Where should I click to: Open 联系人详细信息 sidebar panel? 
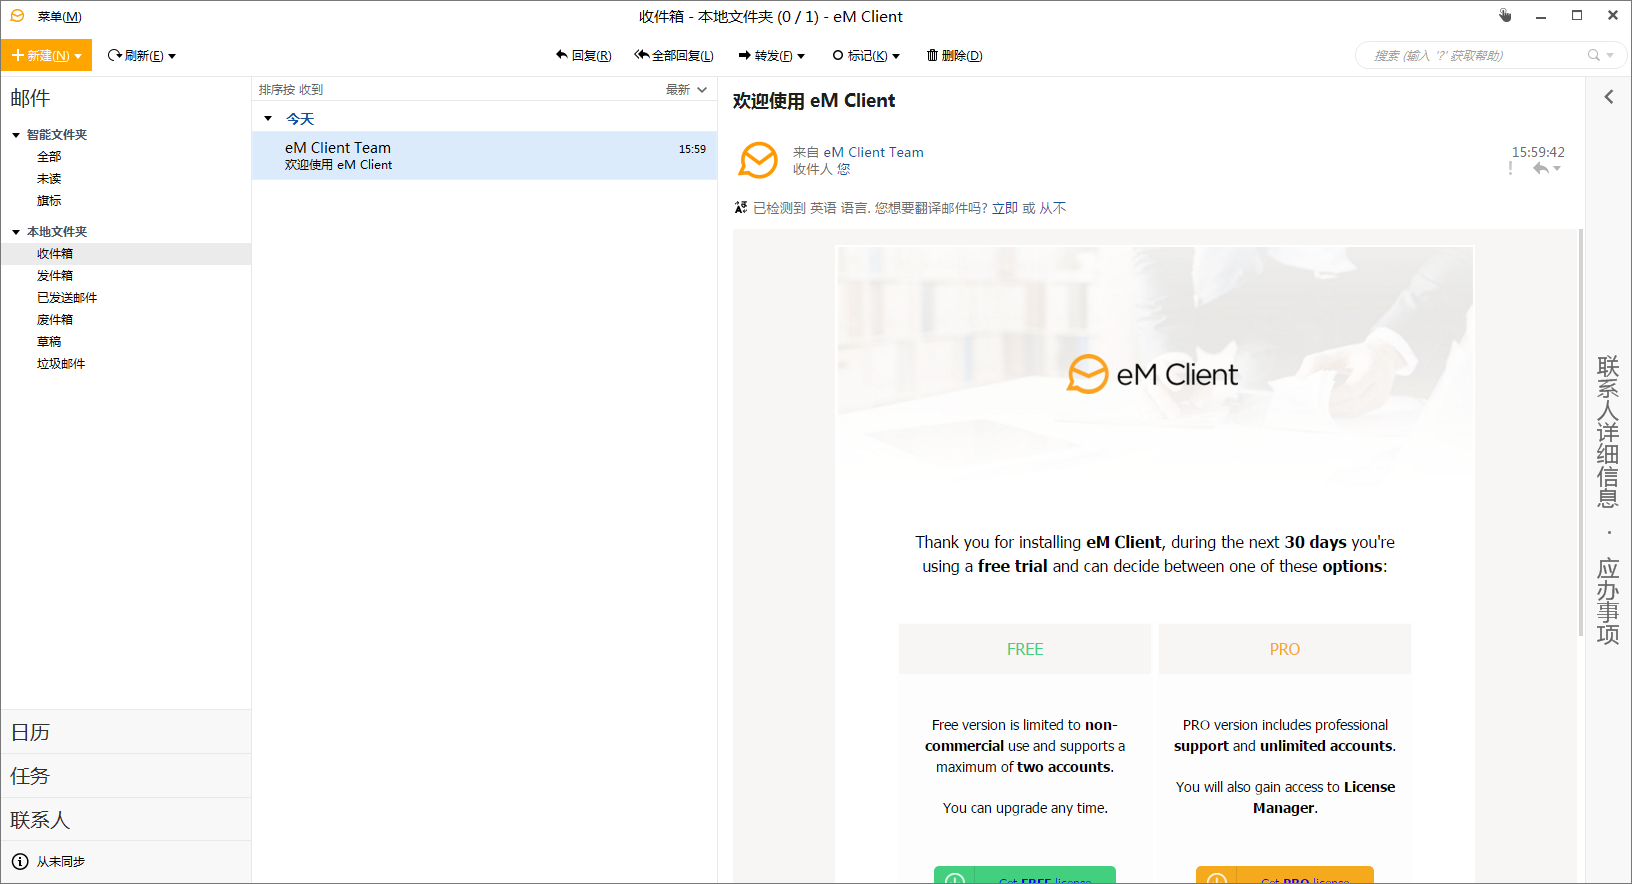coord(1608,432)
